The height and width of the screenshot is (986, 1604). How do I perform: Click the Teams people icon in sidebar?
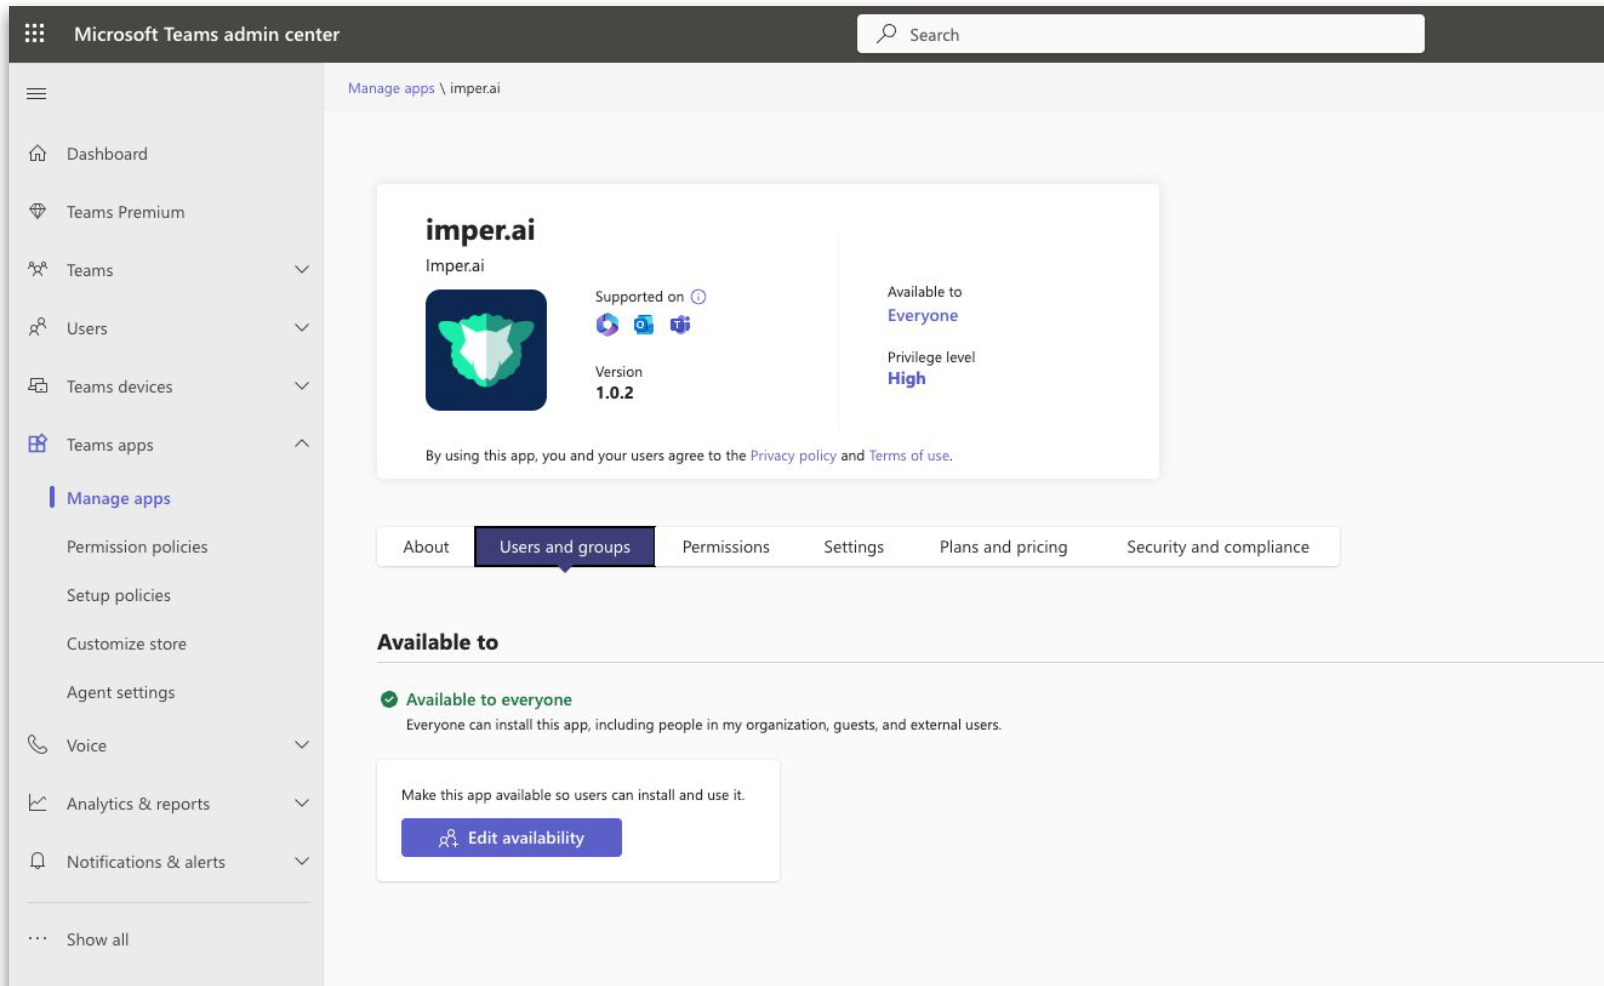click(38, 269)
